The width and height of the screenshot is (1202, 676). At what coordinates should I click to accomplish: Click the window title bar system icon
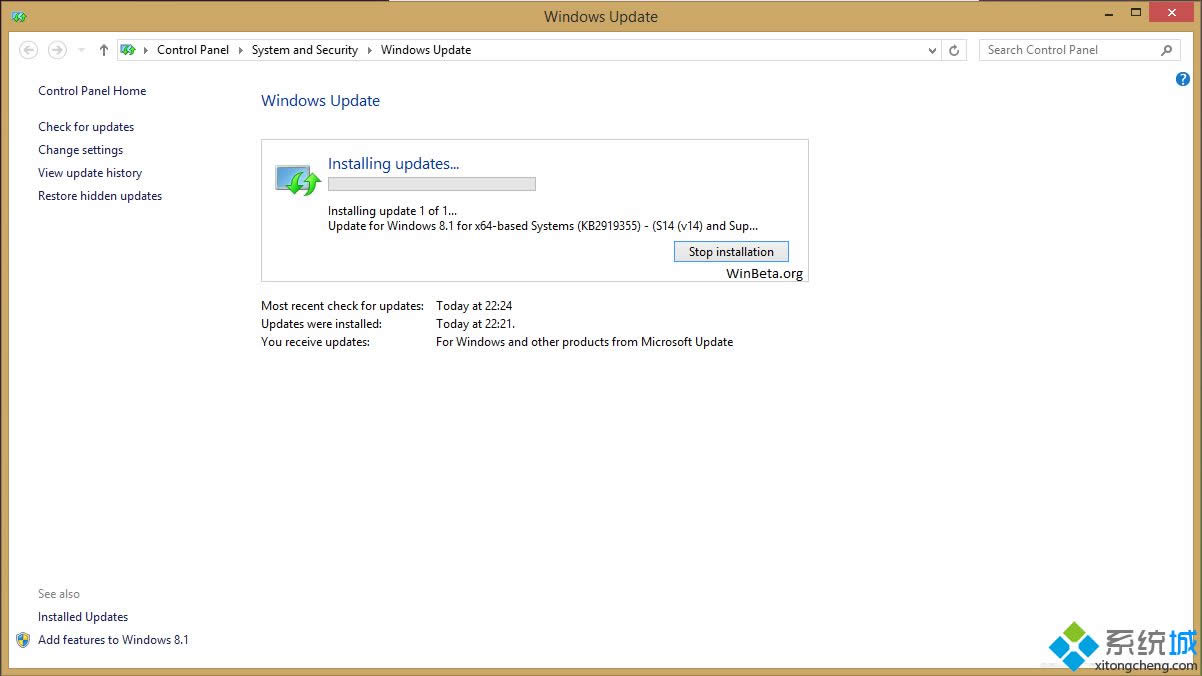tap(19, 16)
